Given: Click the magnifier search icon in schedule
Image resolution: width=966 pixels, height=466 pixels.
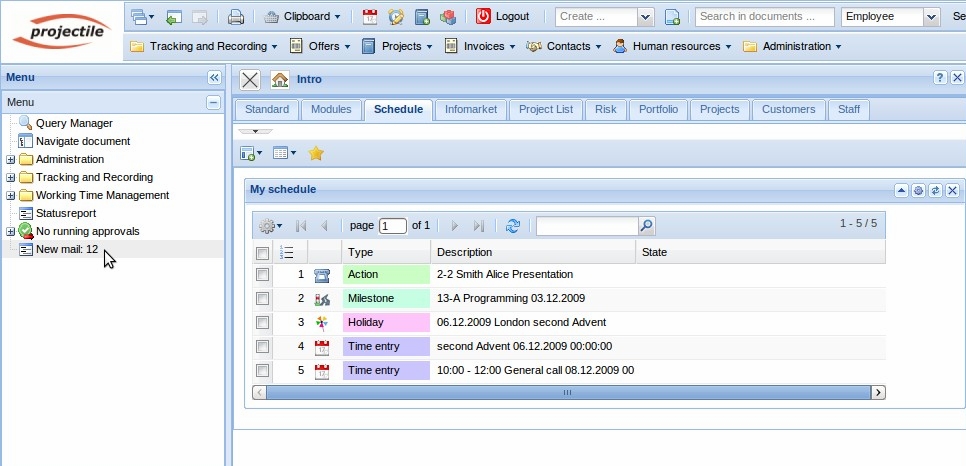Looking at the screenshot, I should coord(647,226).
